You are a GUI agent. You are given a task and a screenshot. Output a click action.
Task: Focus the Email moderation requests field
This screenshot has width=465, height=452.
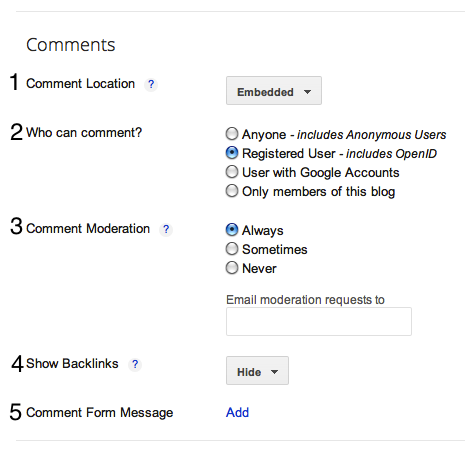tap(319, 322)
